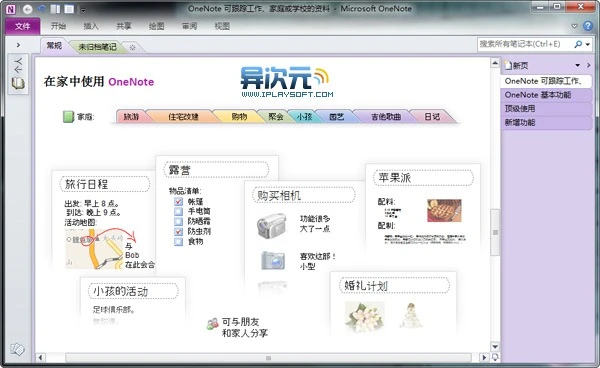Click the horizontal scrollbar left arrow
The height and width of the screenshot is (368, 600).
pyautogui.click(x=40, y=358)
